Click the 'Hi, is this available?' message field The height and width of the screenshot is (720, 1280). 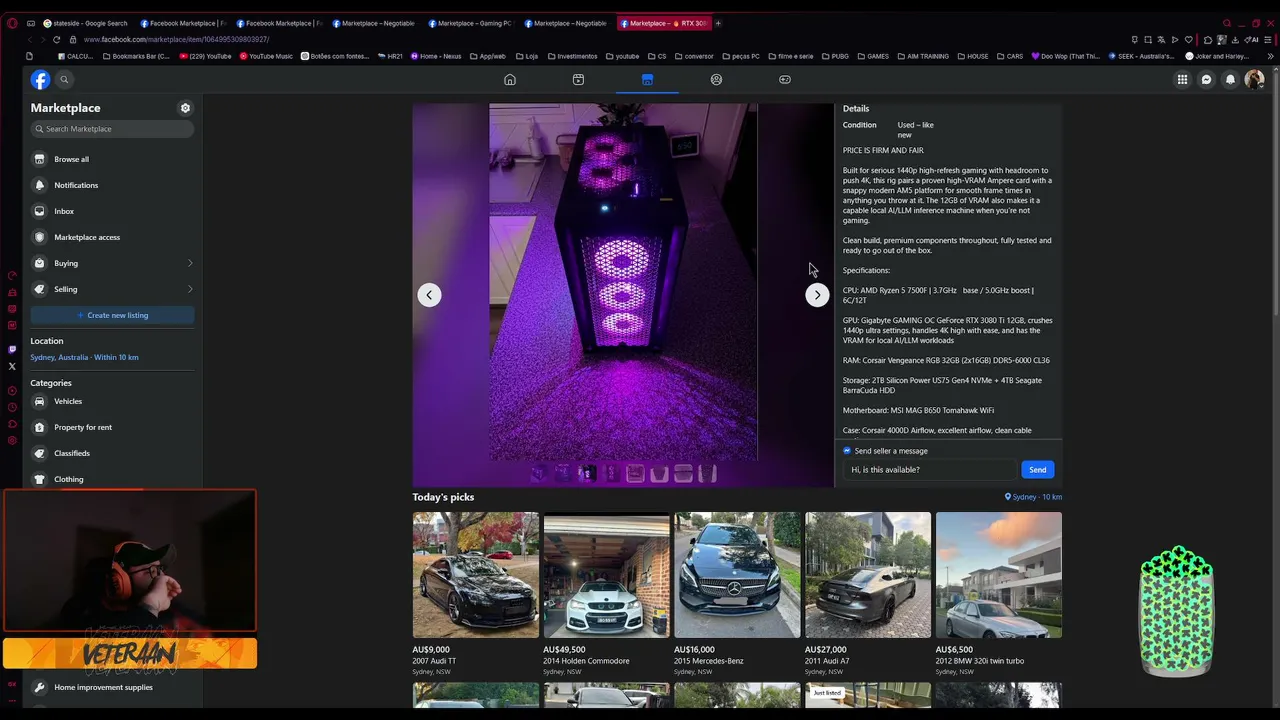(930, 470)
